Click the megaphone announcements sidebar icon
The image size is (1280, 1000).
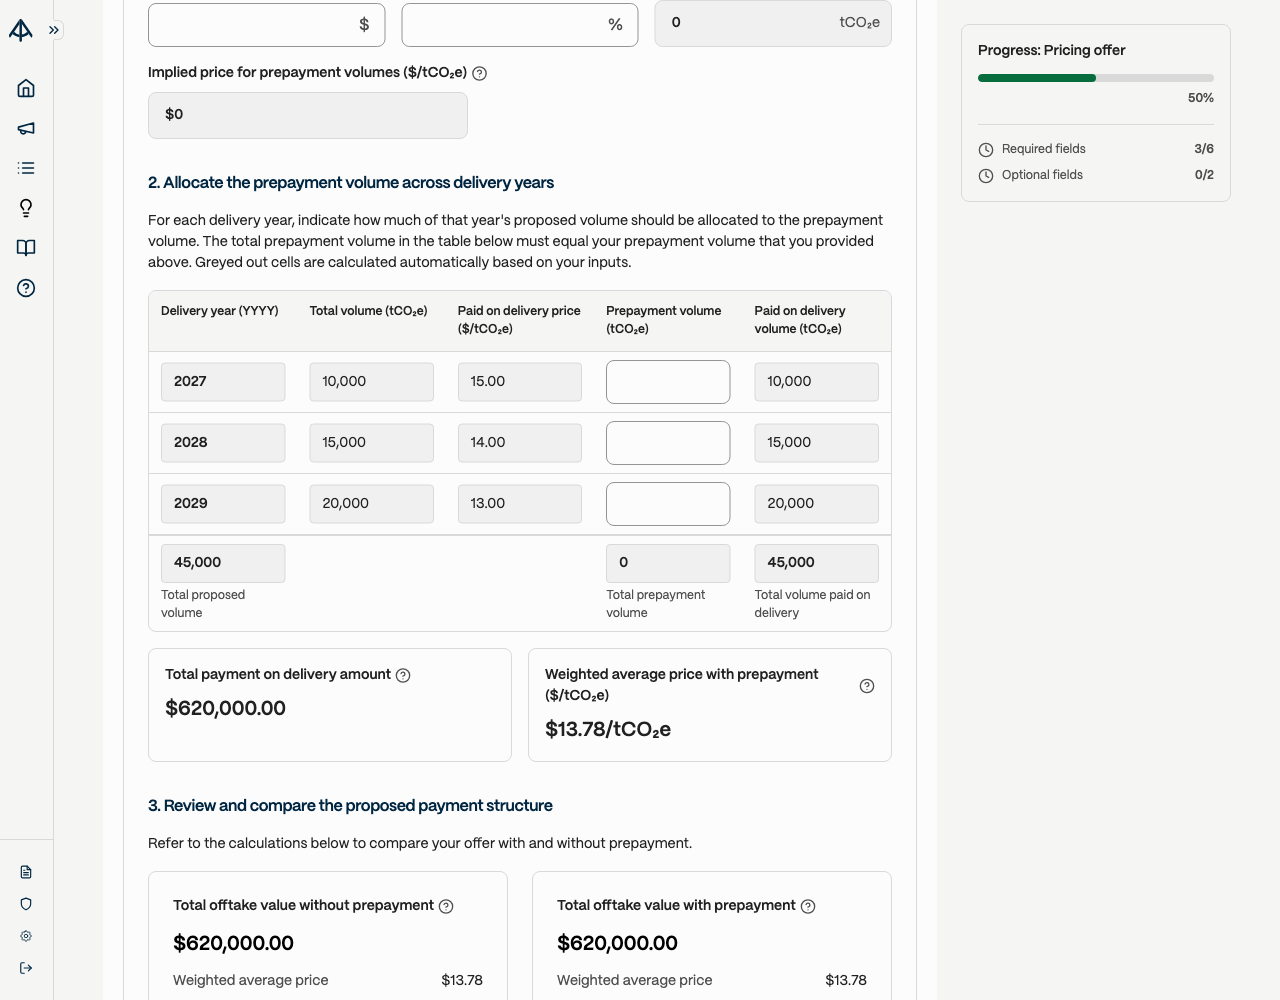click(x=26, y=128)
